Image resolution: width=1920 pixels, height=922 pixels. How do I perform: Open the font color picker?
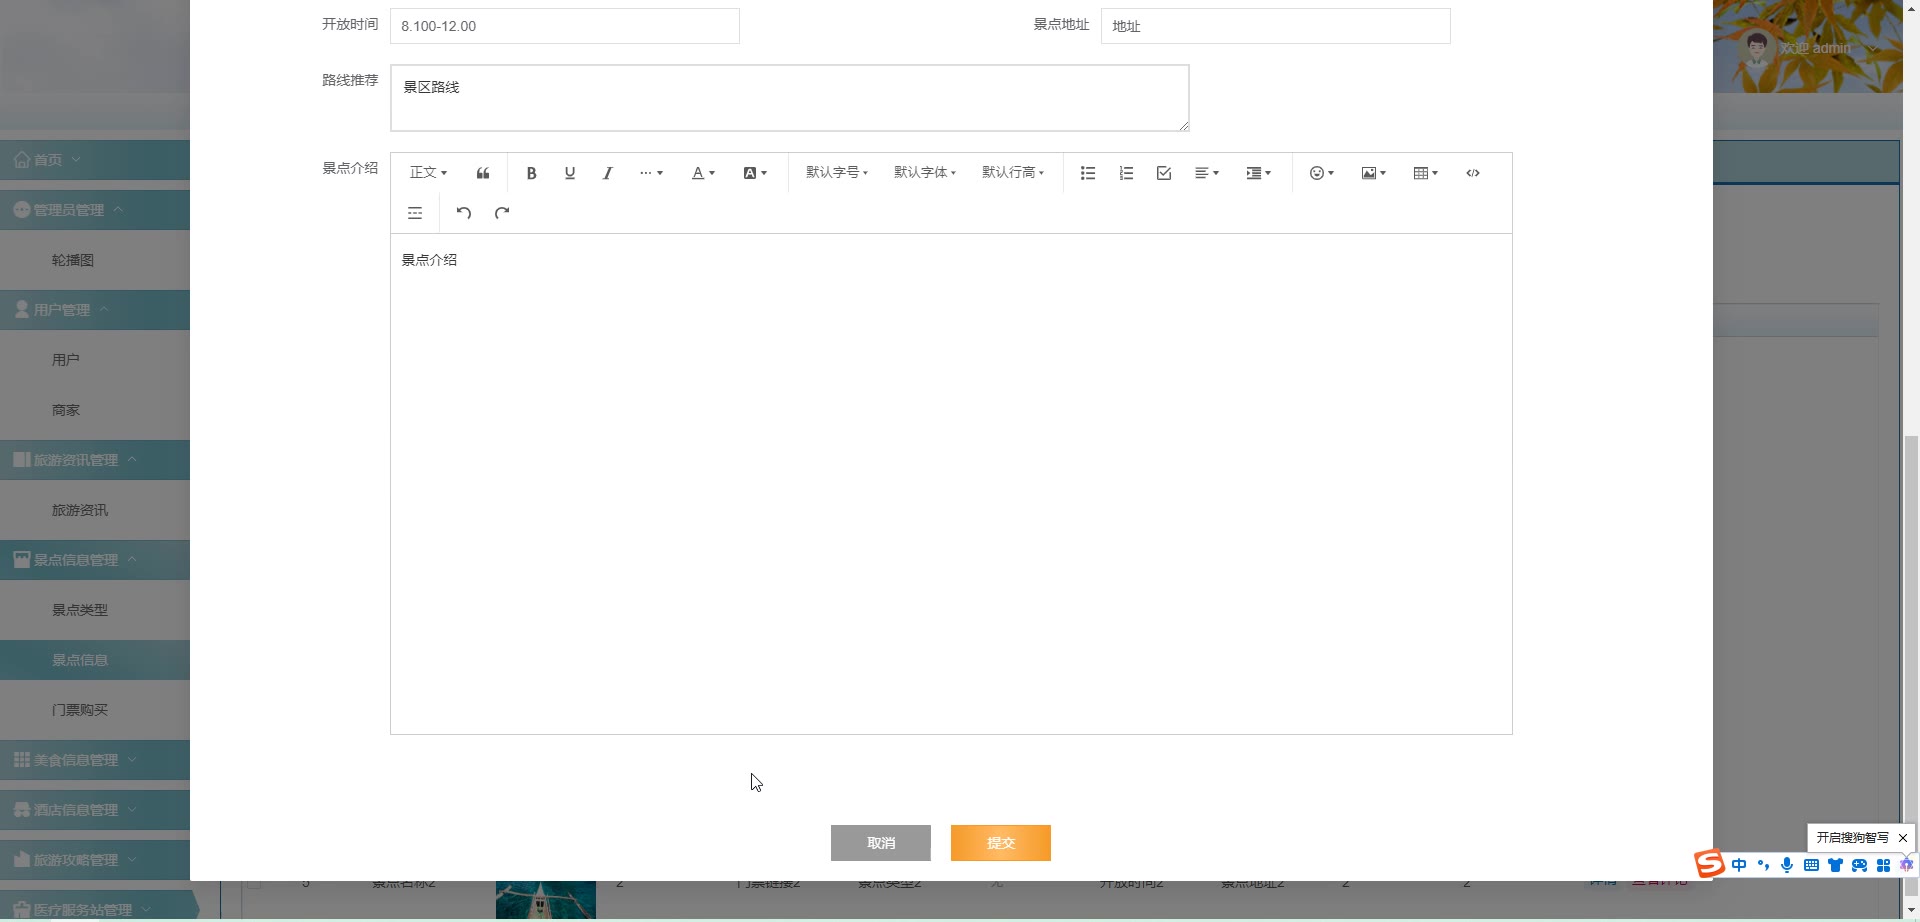703,173
